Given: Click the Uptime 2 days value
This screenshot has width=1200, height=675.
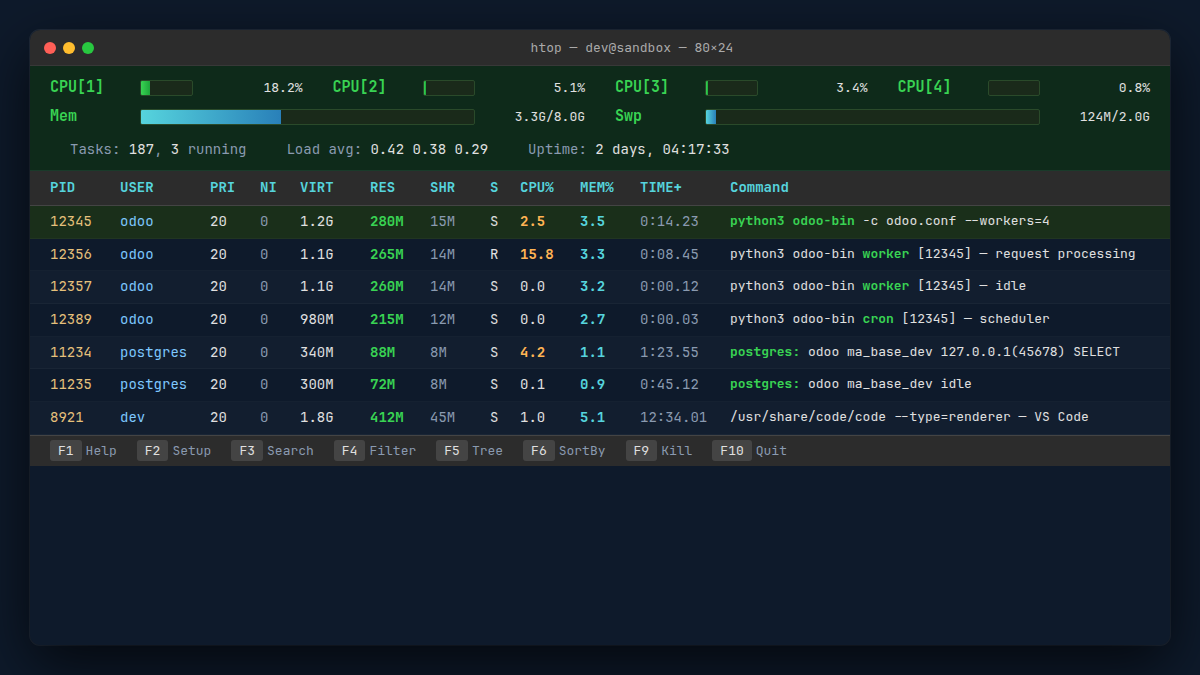Looking at the screenshot, I should [662, 149].
